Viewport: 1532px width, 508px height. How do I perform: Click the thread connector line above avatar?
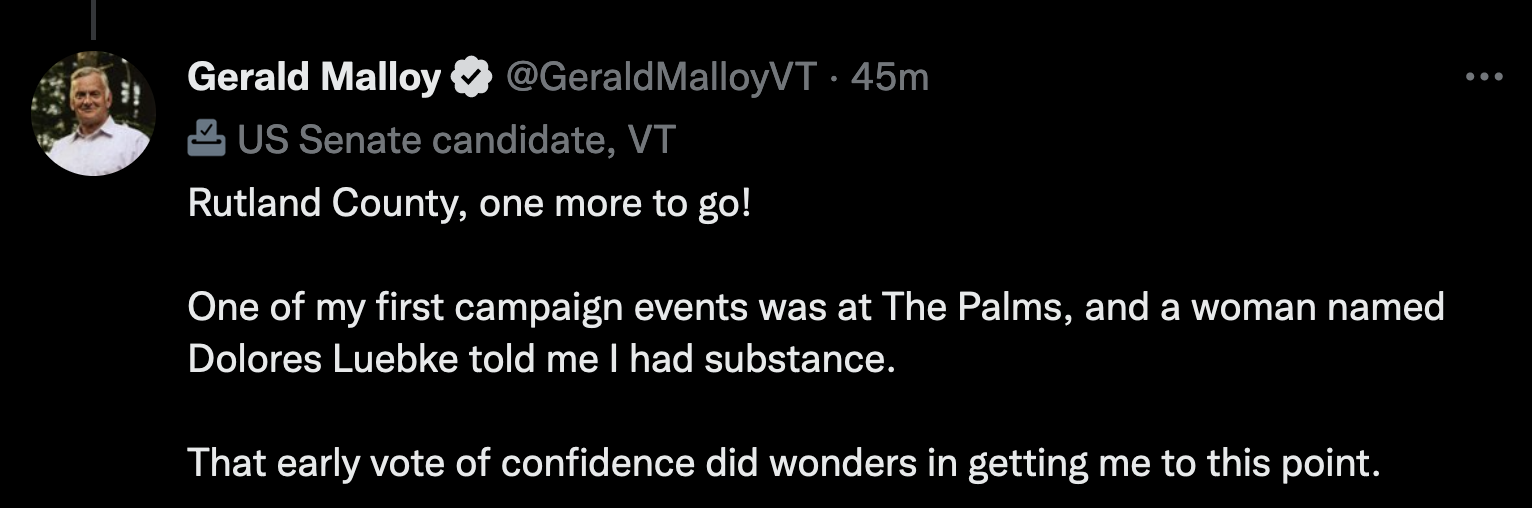pos(93,20)
